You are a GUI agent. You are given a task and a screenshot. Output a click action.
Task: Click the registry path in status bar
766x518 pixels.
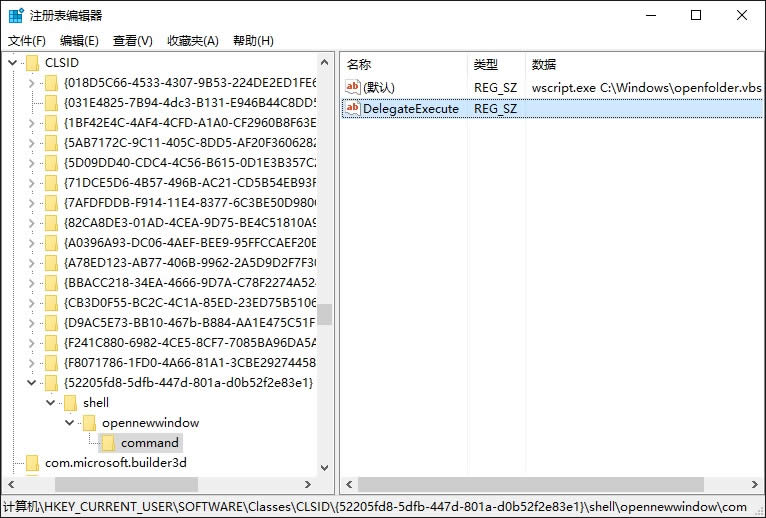pos(375,507)
